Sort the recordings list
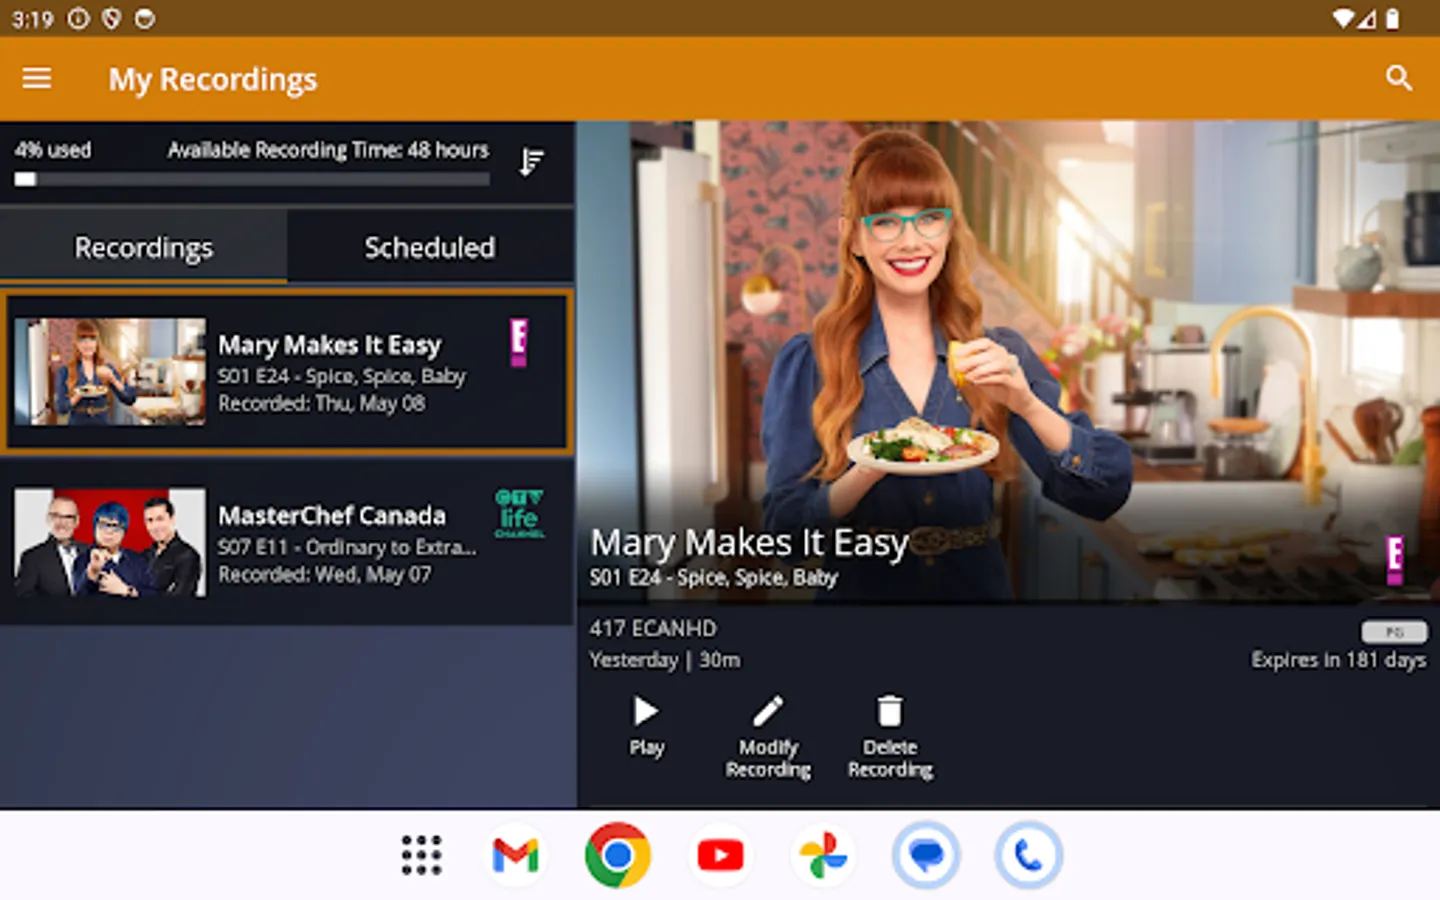The image size is (1440, 900). [x=532, y=161]
